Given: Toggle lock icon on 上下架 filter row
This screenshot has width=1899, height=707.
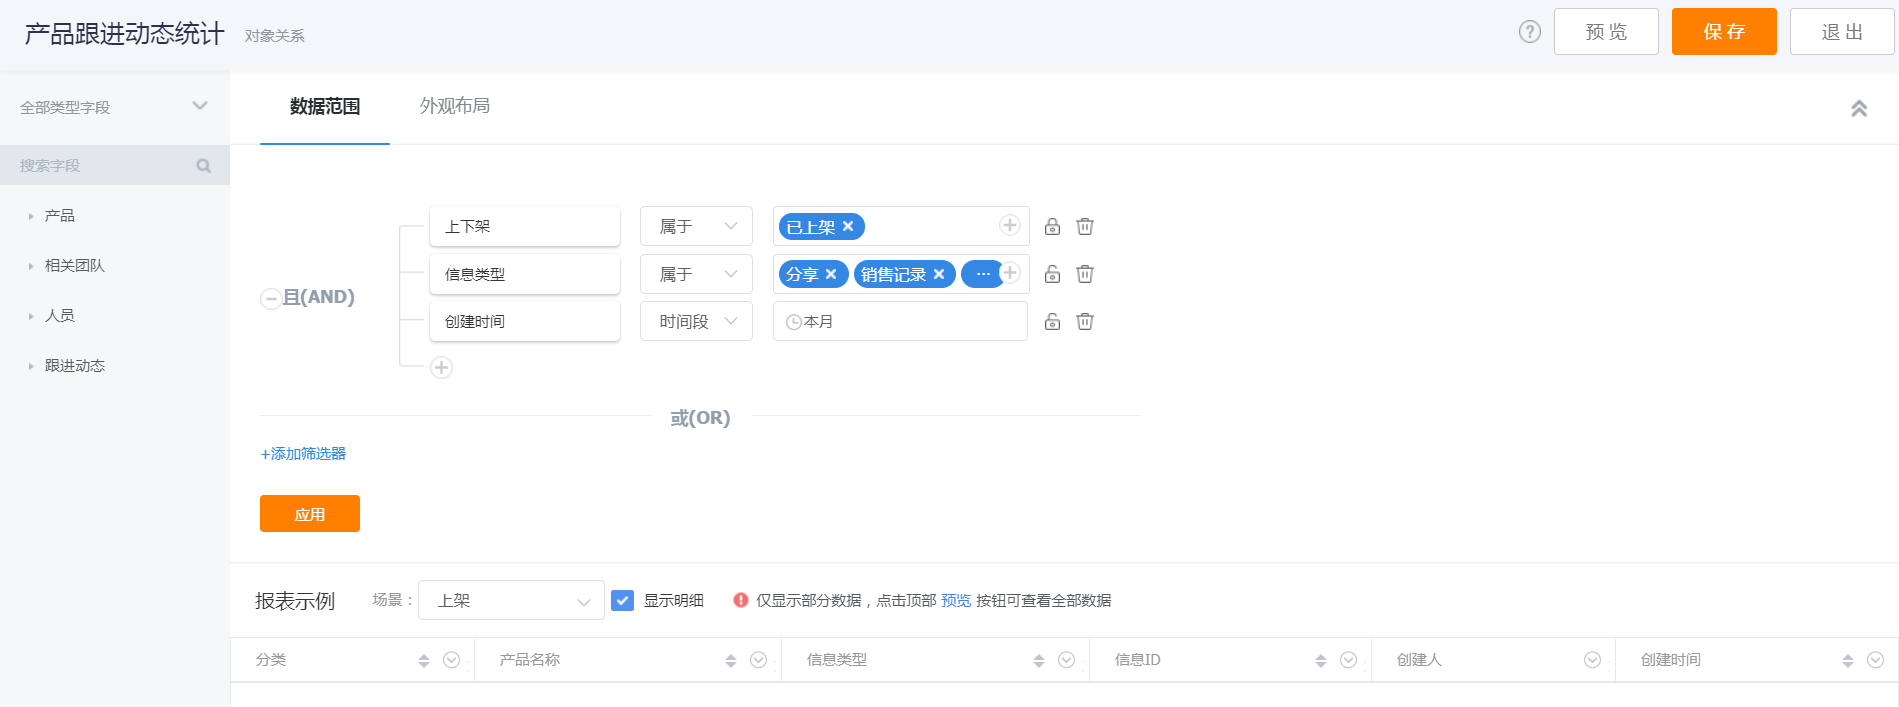Looking at the screenshot, I should click(x=1052, y=227).
